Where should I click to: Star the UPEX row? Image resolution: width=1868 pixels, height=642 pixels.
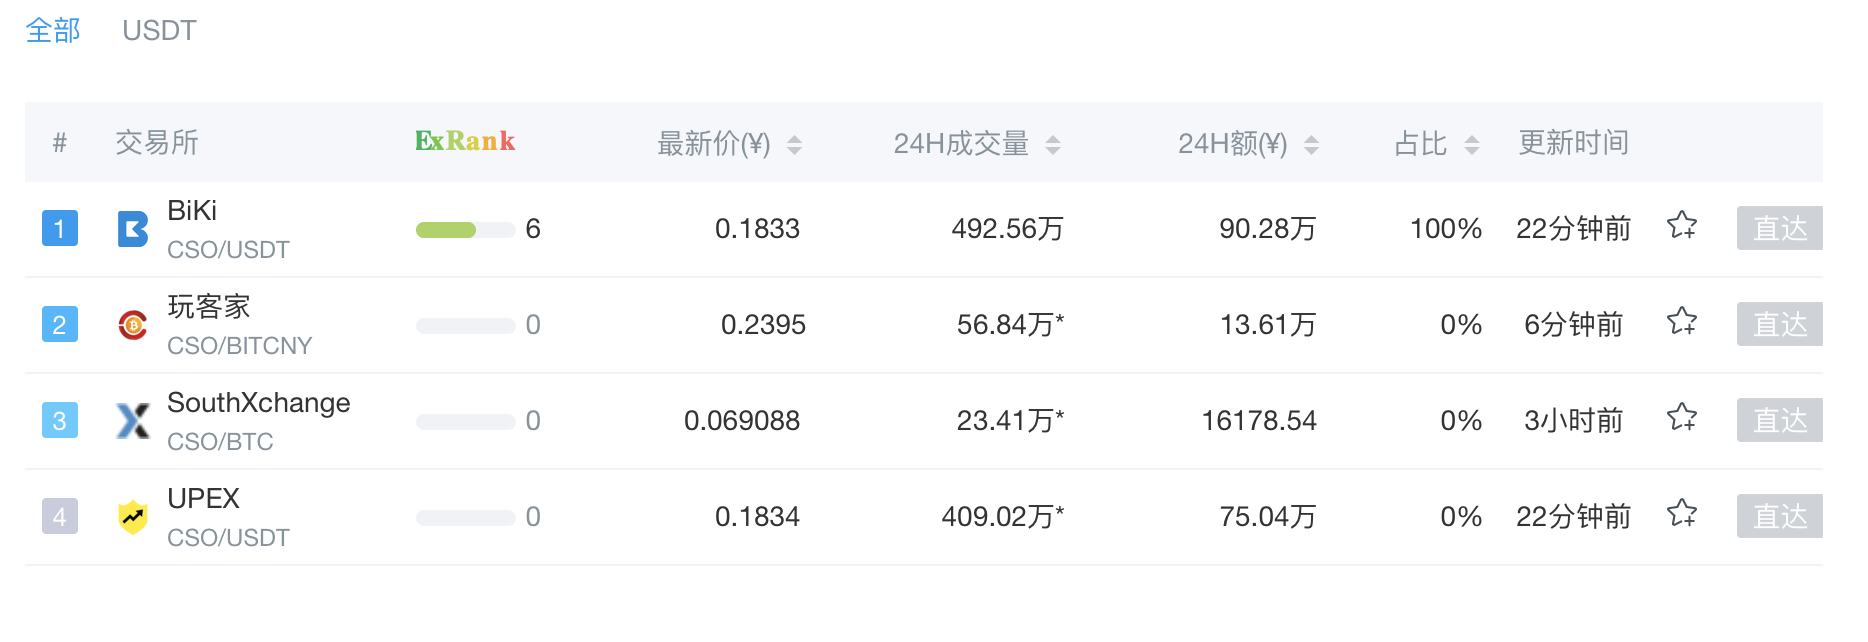[1682, 513]
